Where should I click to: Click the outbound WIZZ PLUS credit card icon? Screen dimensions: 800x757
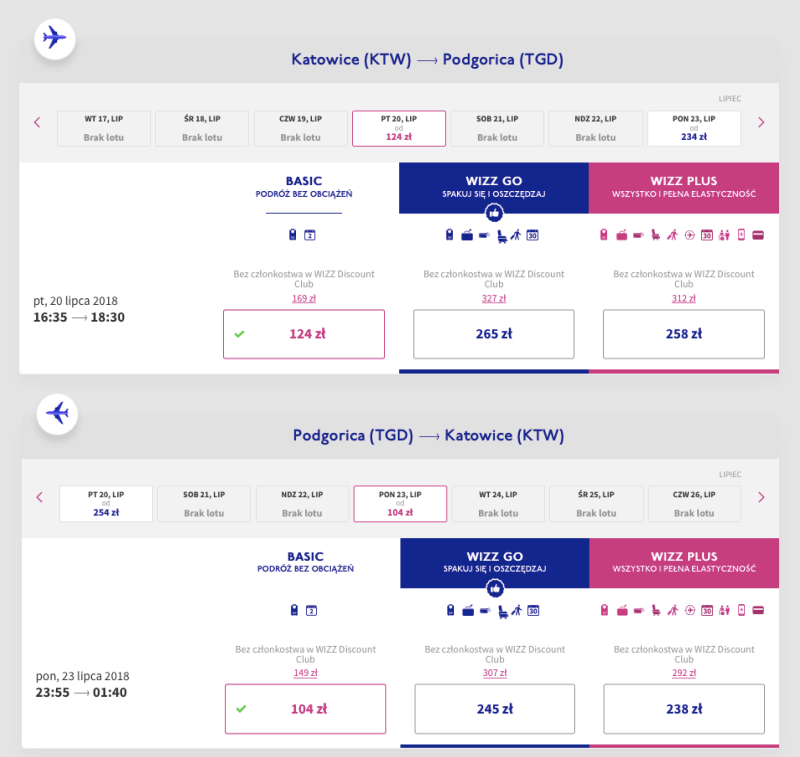pos(758,235)
